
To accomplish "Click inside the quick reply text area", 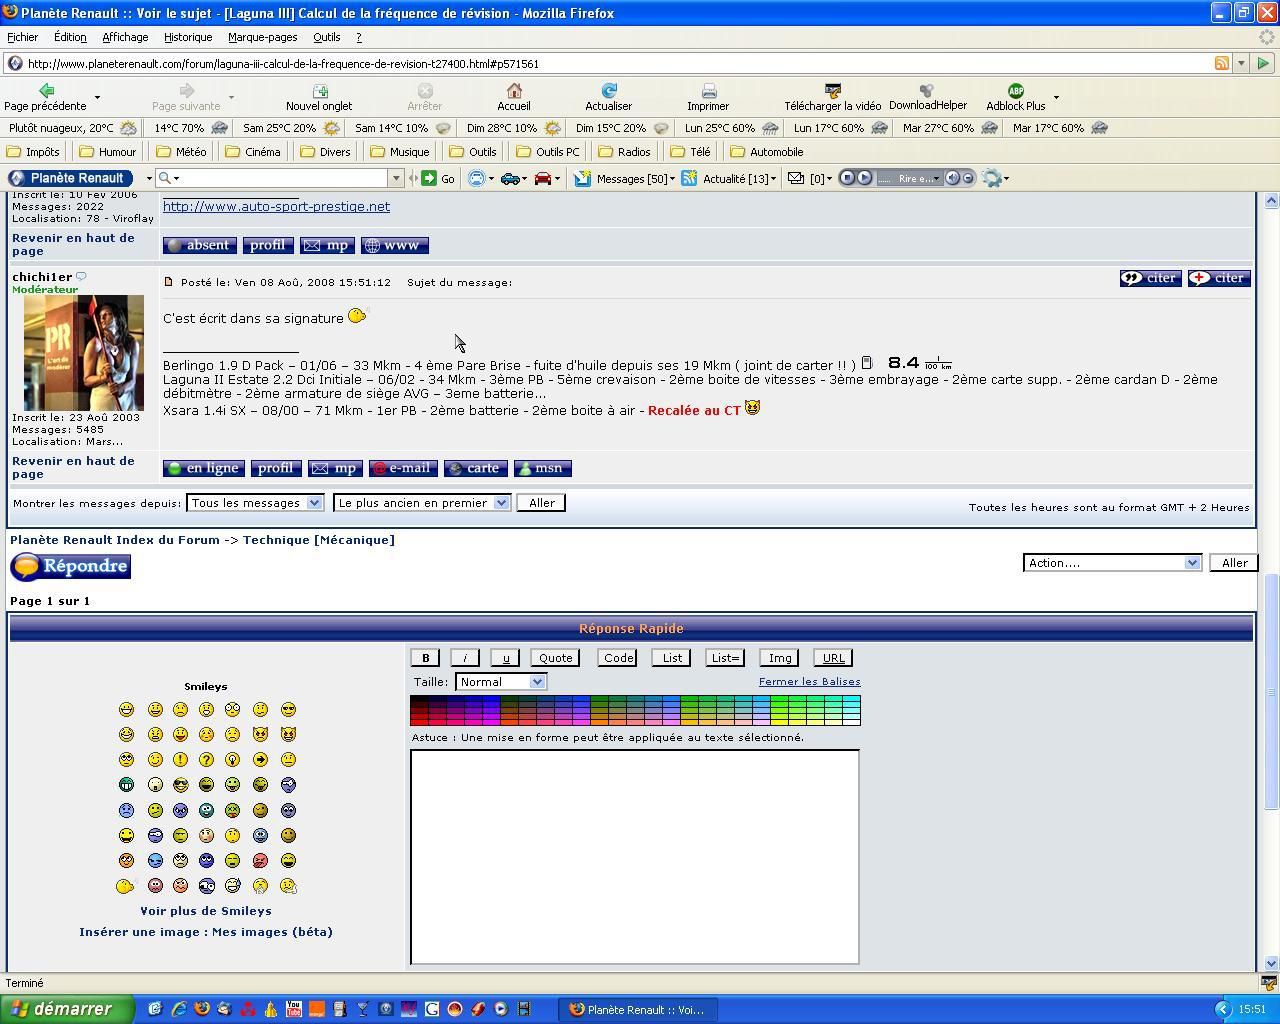I will click(634, 857).
